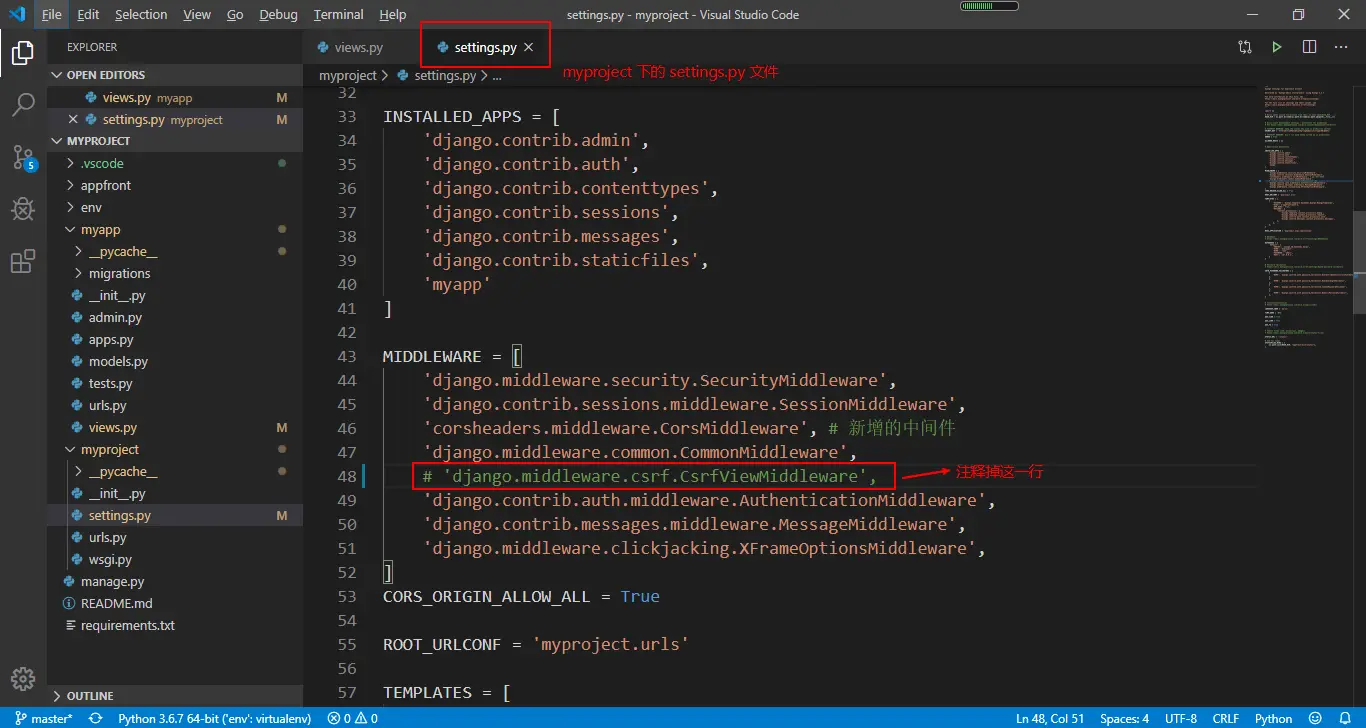The image size is (1366, 728).
Task: Click settings.py in the editor breadcrumb
Action: click(x=444, y=75)
